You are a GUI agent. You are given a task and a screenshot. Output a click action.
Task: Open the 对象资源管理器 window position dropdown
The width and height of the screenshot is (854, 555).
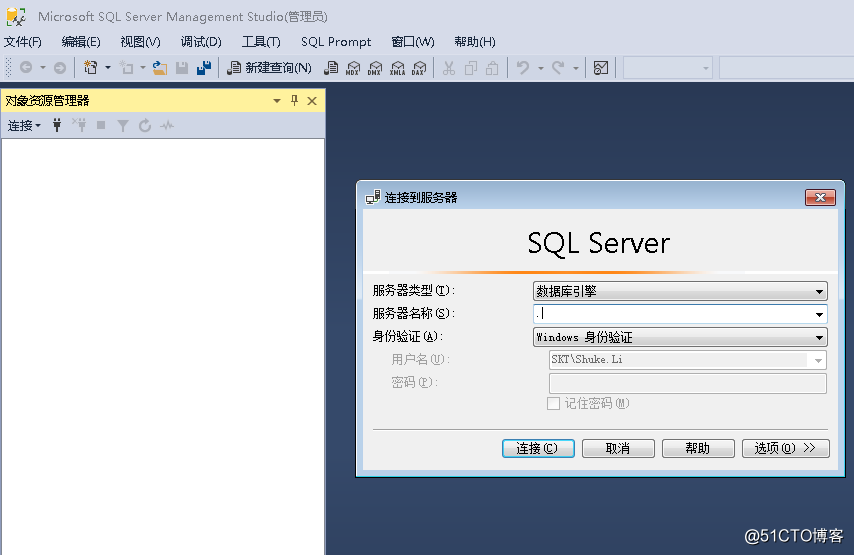coord(277,101)
